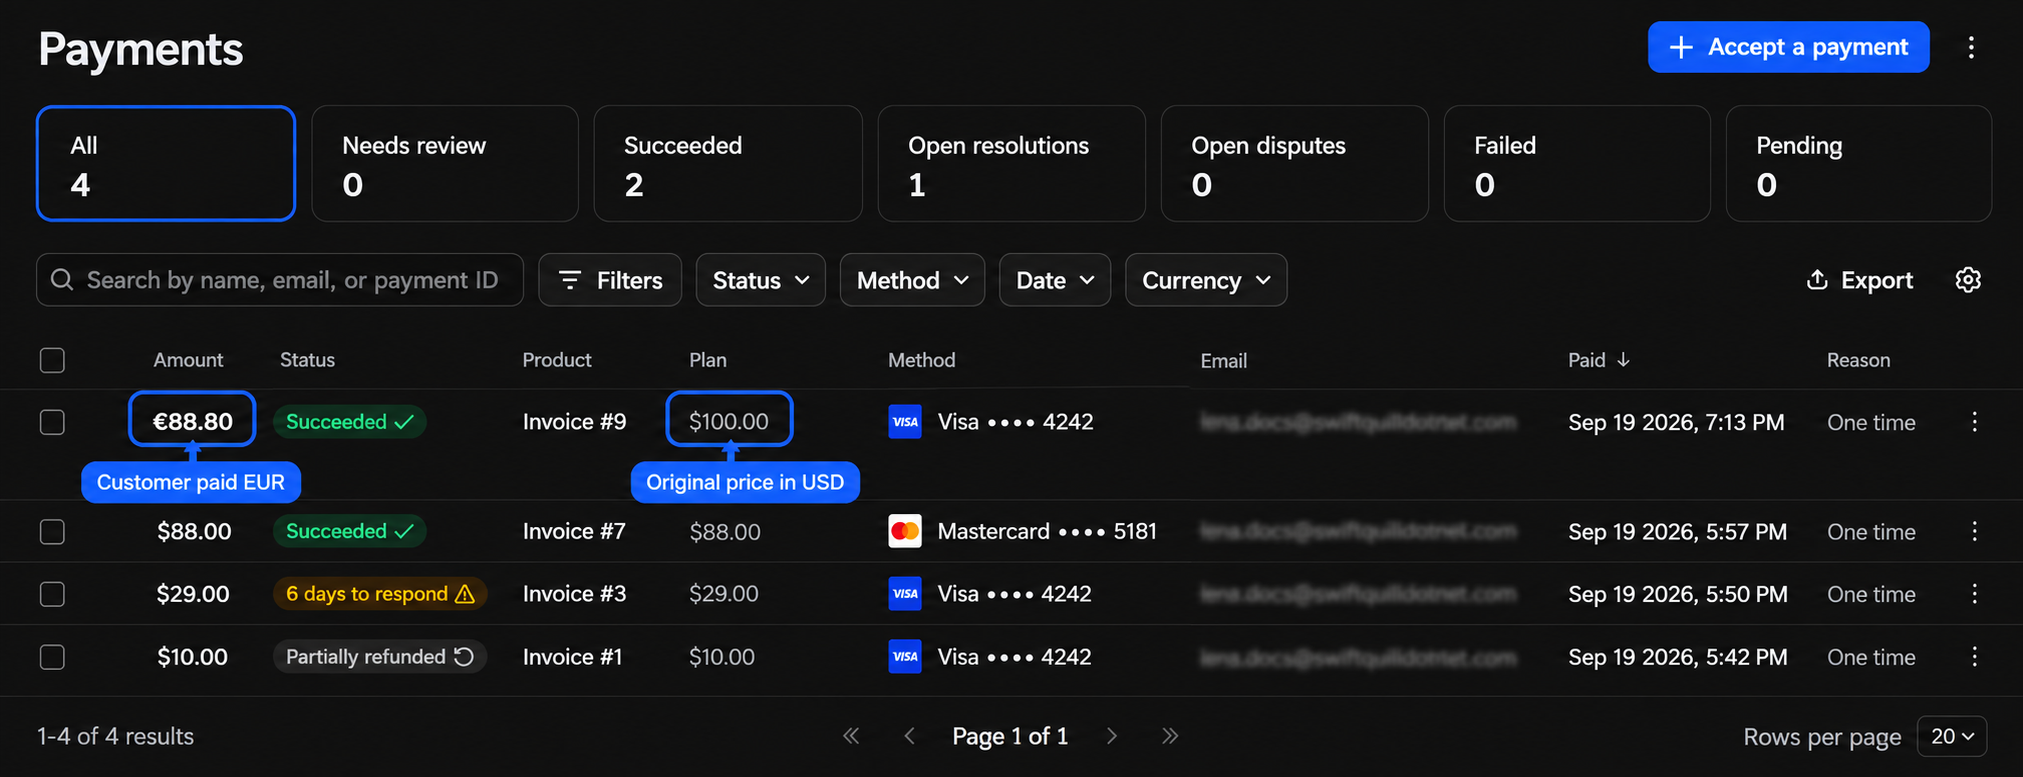Viewport: 2023px width, 777px height.
Task: Select all payments with header checkbox
Action: [52, 360]
